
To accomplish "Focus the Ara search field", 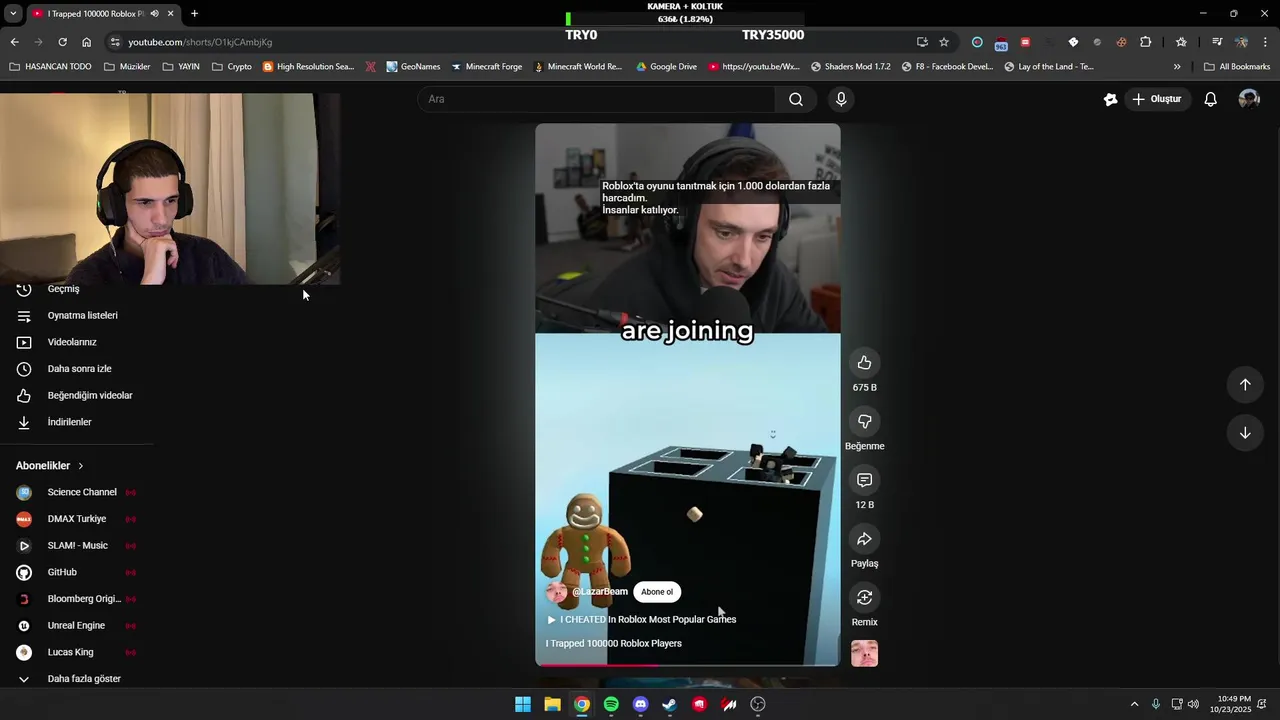I will tap(598, 99).
